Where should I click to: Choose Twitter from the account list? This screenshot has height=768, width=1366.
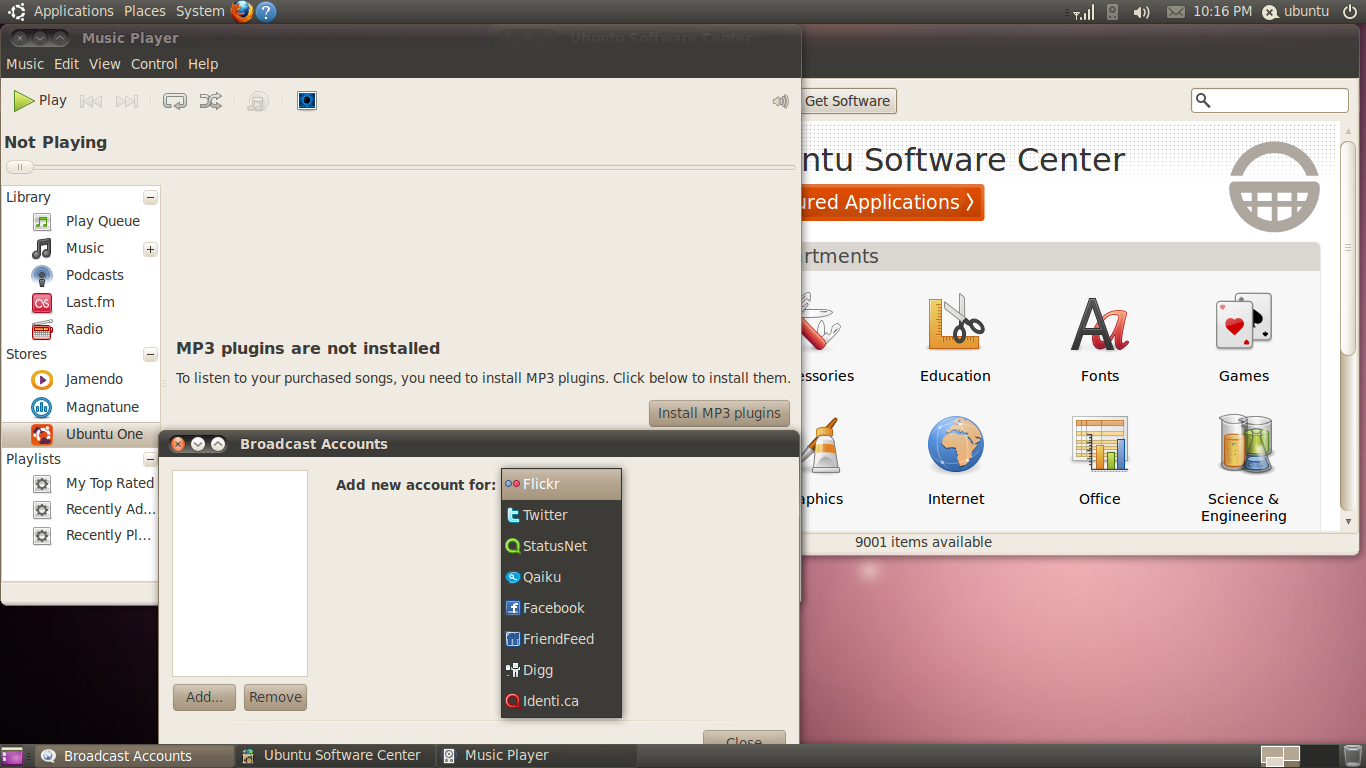pos(561,515)
